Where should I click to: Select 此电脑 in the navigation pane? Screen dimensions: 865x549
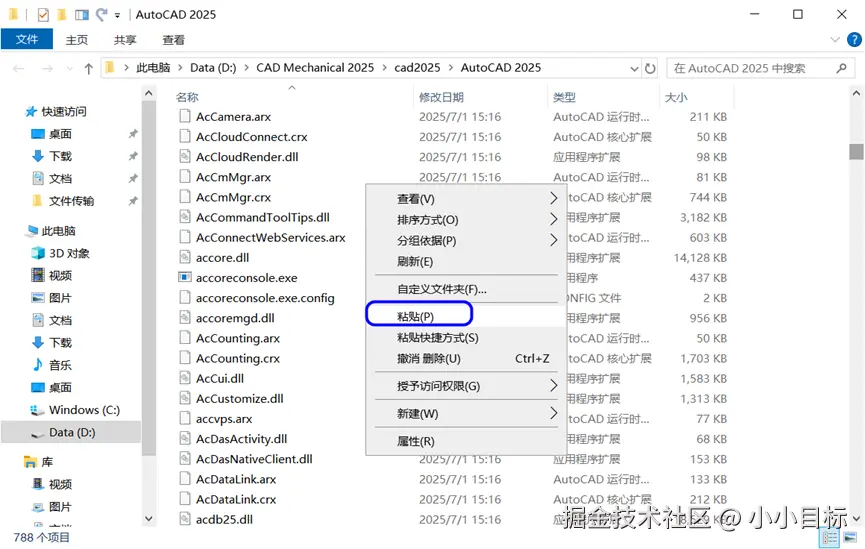point(58,231)
